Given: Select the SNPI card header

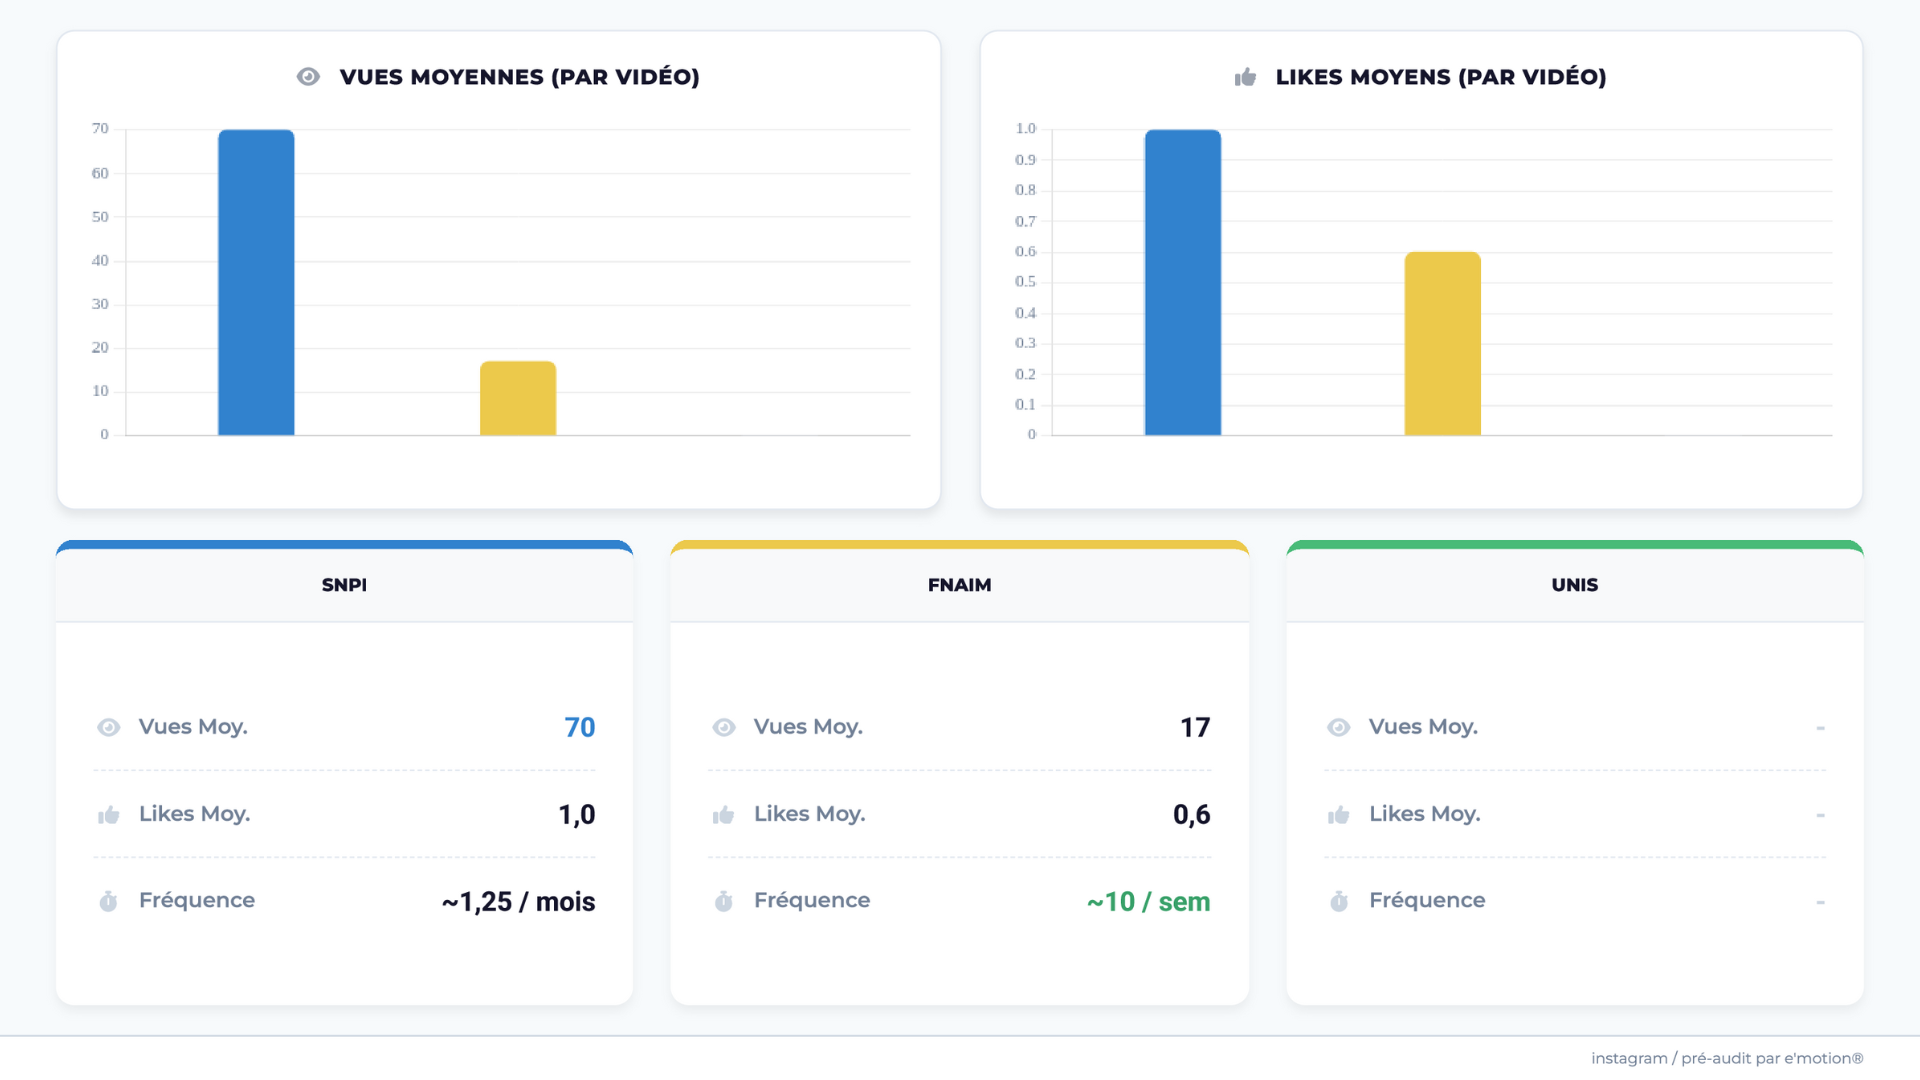Looking at the screenshot, I should [344, 585].
